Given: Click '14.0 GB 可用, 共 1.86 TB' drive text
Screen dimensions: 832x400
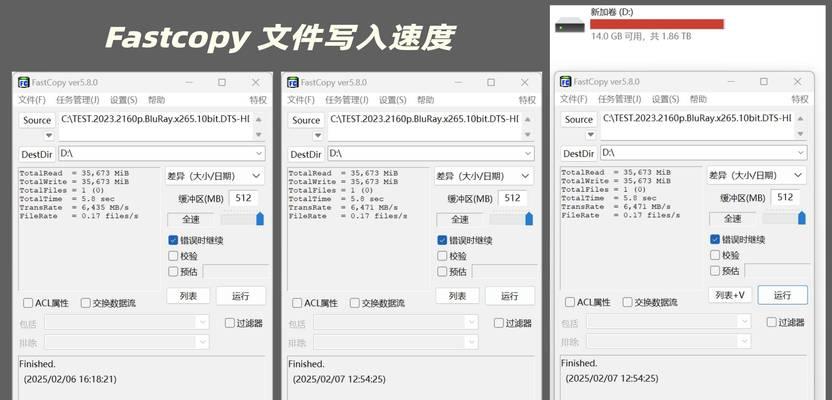Looking at the screenshot, I should click(x=642, y=37).
